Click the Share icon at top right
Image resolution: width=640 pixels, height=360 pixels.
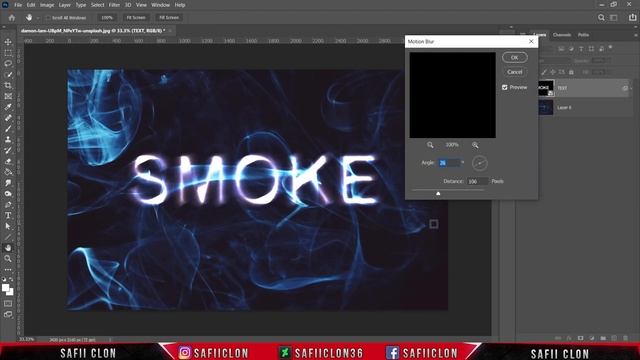(632, 18)
